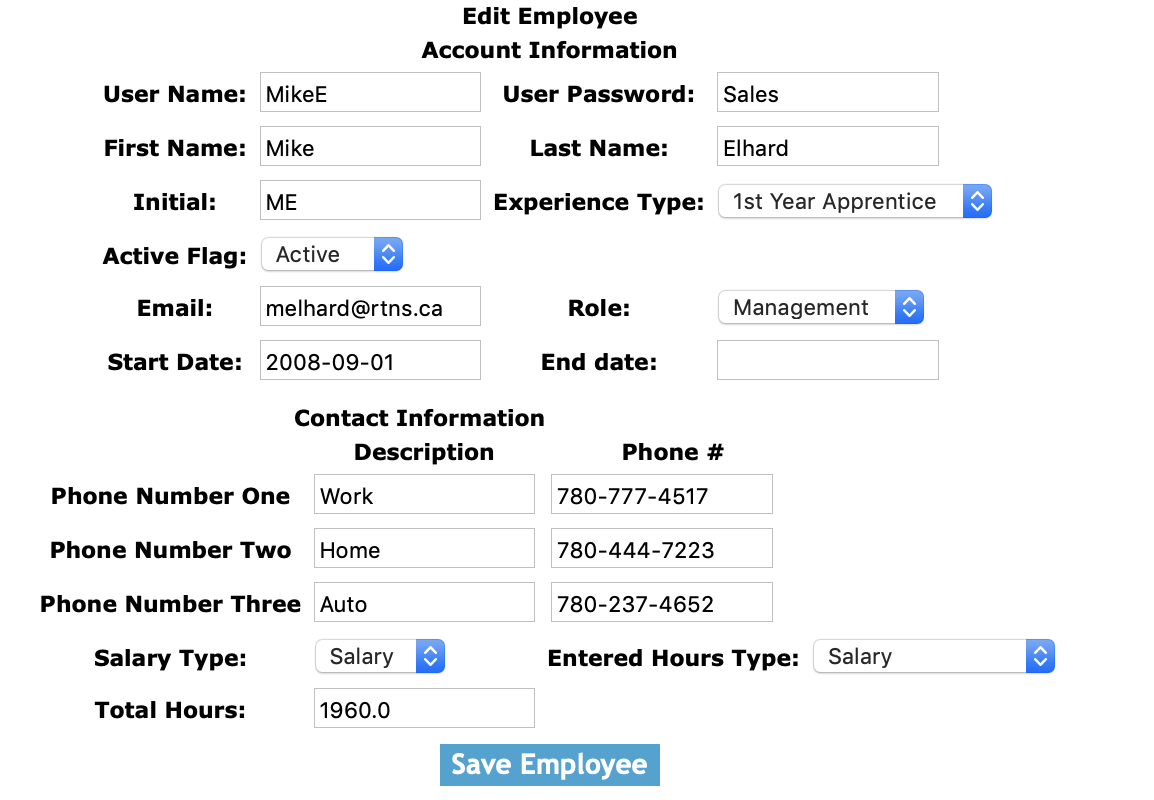Click the Initial text field

coord(370,201)
